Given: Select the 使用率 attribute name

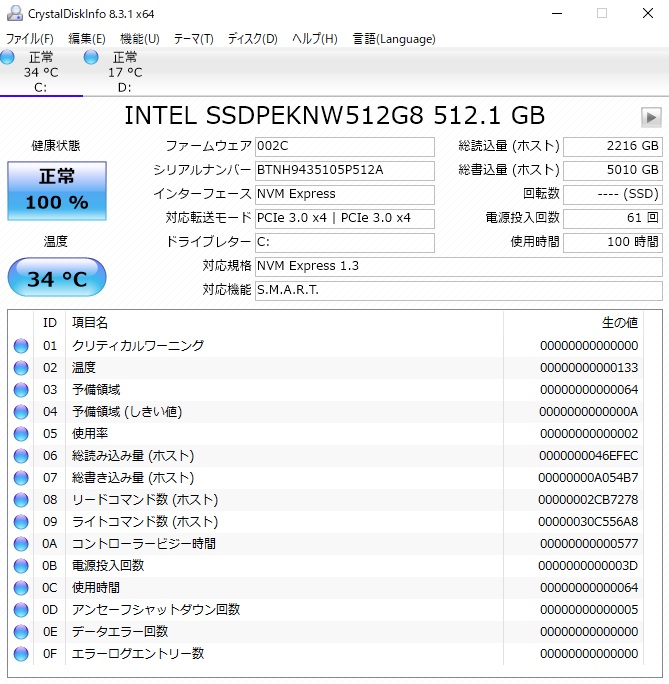Looking at the screenshot, I should (x=90, y=434).
